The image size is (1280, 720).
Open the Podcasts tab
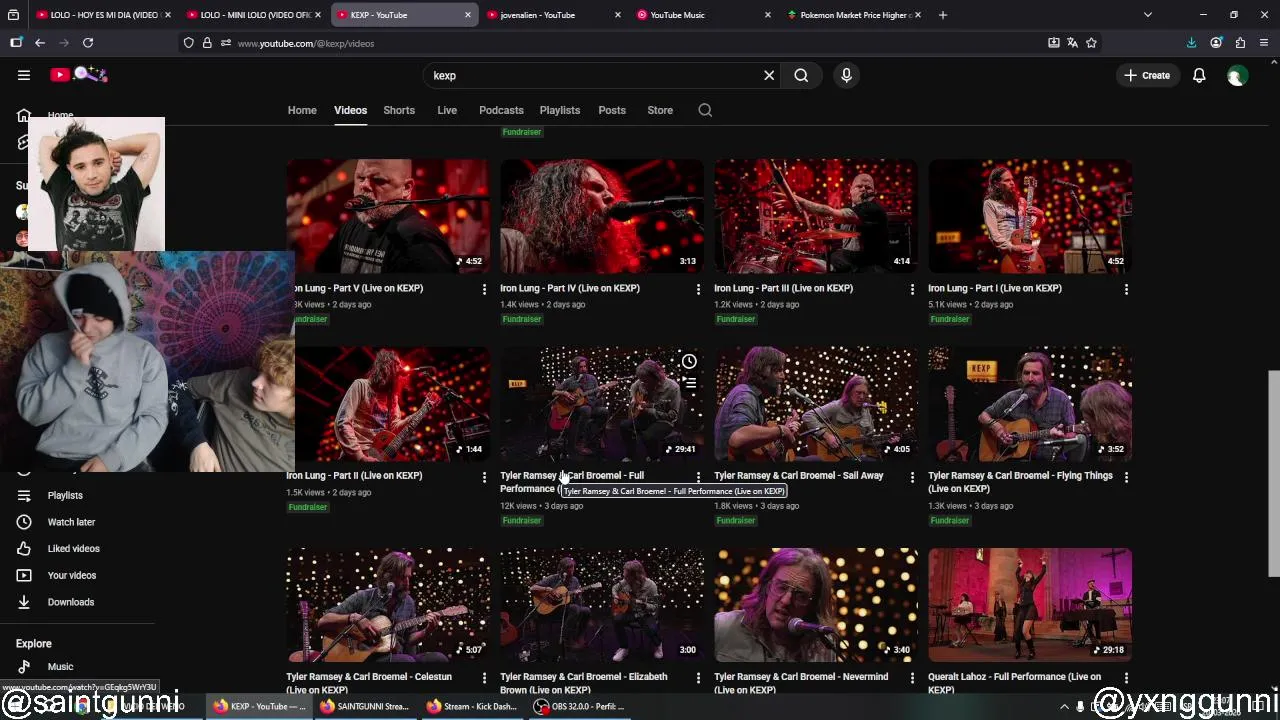point(501,110)
